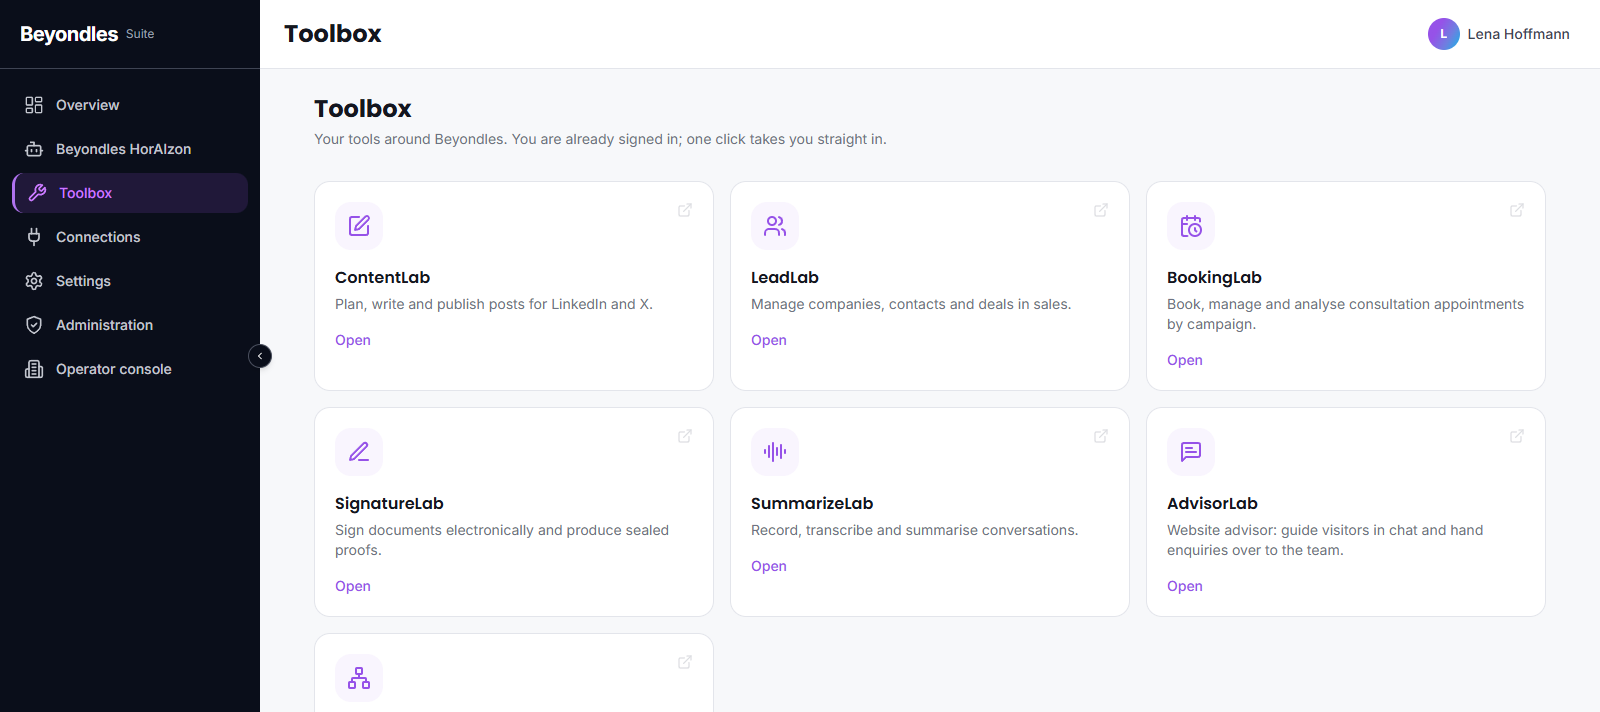
Task: Navigate to Connections
Action: coord(130,237)
